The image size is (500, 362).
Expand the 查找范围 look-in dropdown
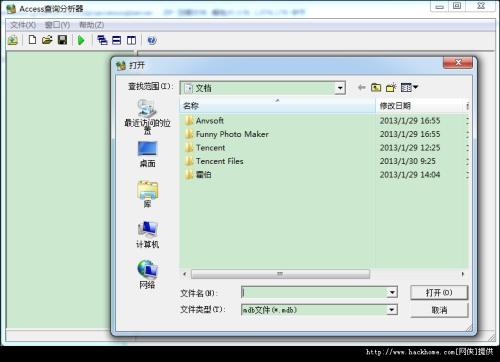[x=340, y=88]
